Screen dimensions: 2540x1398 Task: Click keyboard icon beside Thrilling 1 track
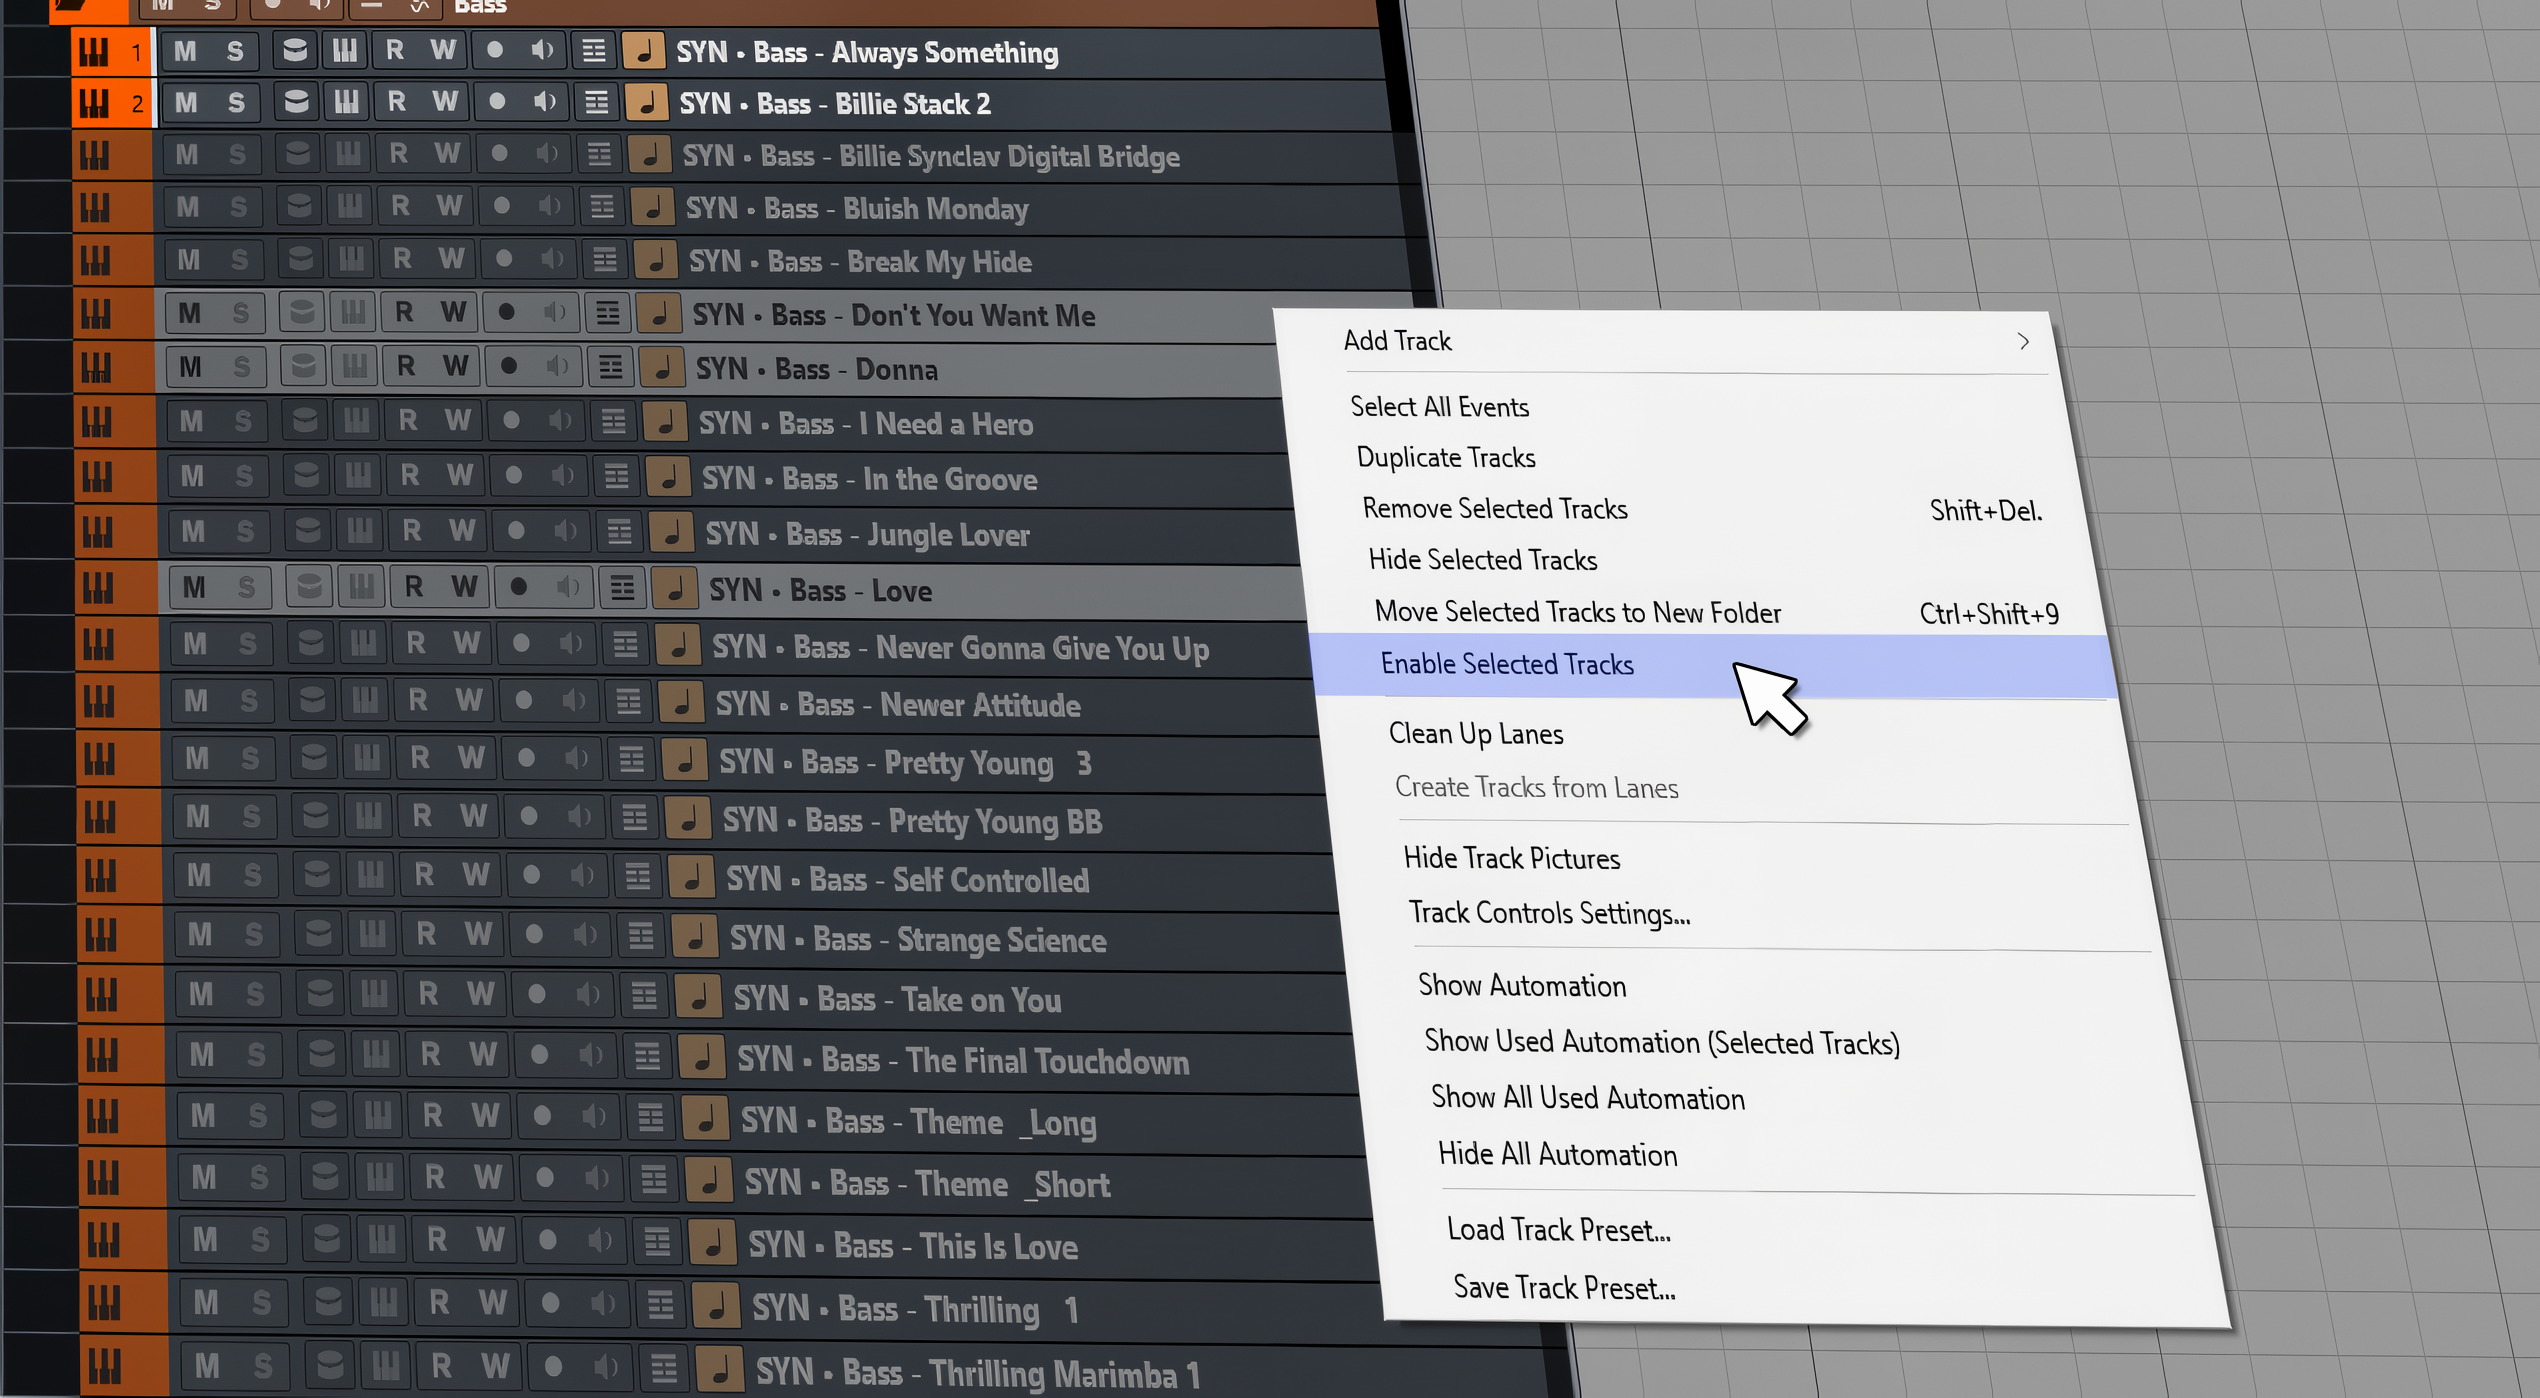pyautogui.click(x=104, y=1302)
